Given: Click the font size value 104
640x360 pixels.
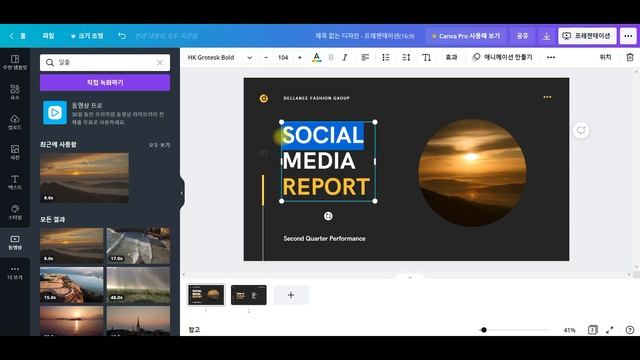Looking at the screenshot, I should click(283, 58).
